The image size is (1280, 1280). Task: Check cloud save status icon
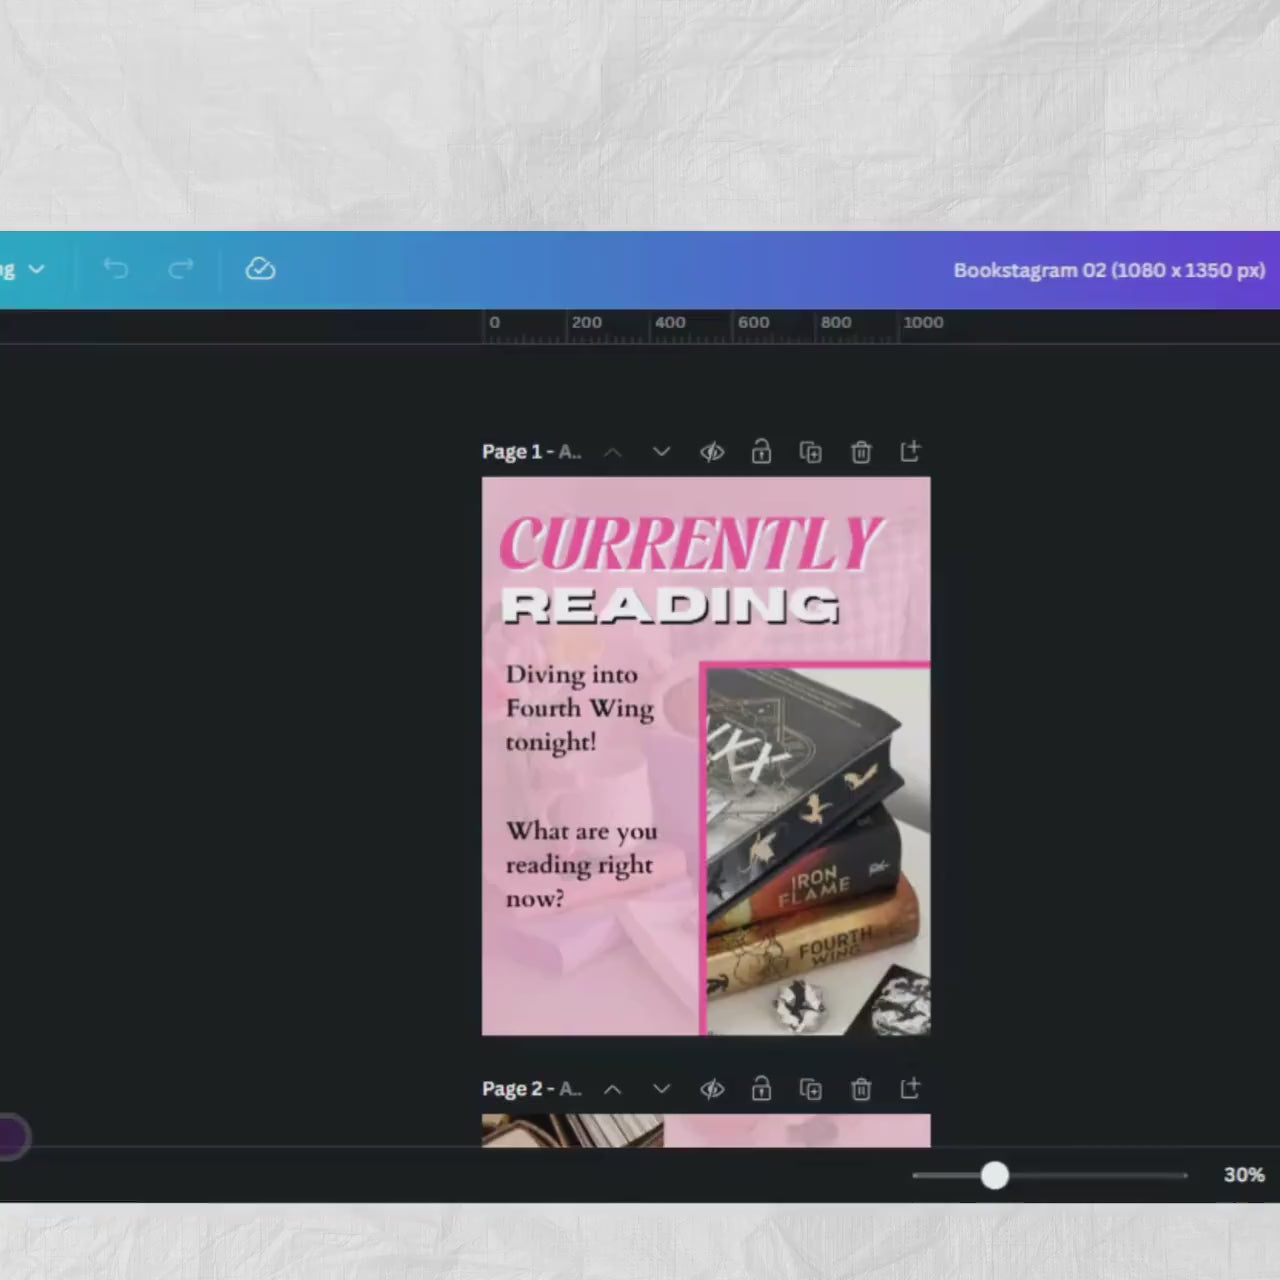[260, 269]
